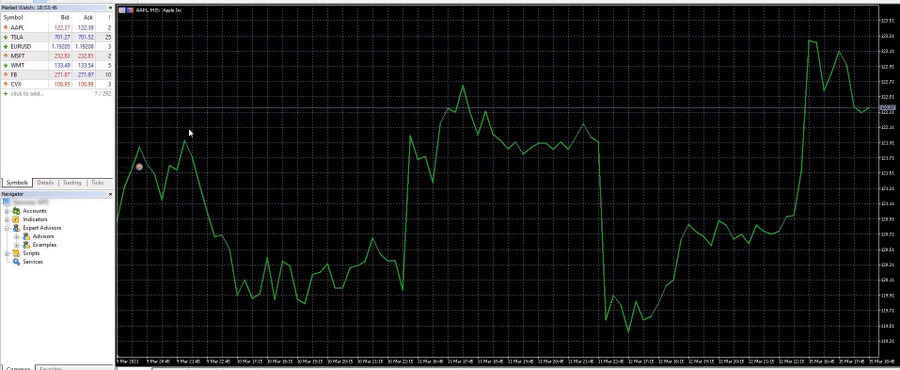Viewport: 900px width, 370px height.
Task: Click the AAPL up-arrow direction icon
Action: [x=6, y=27]
